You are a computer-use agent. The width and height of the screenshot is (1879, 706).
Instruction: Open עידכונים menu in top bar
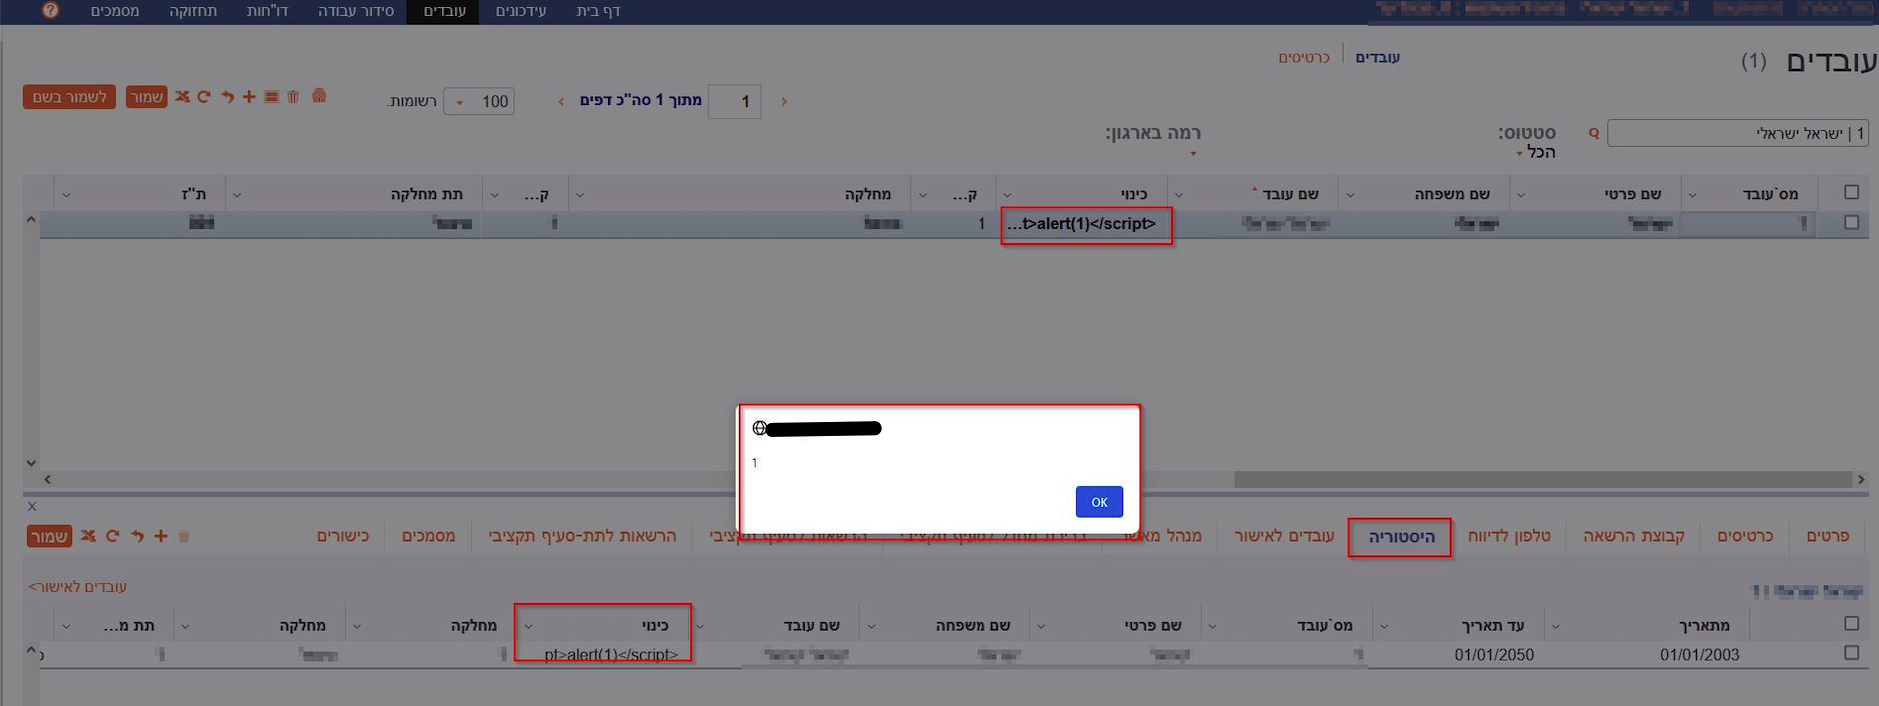521,11
